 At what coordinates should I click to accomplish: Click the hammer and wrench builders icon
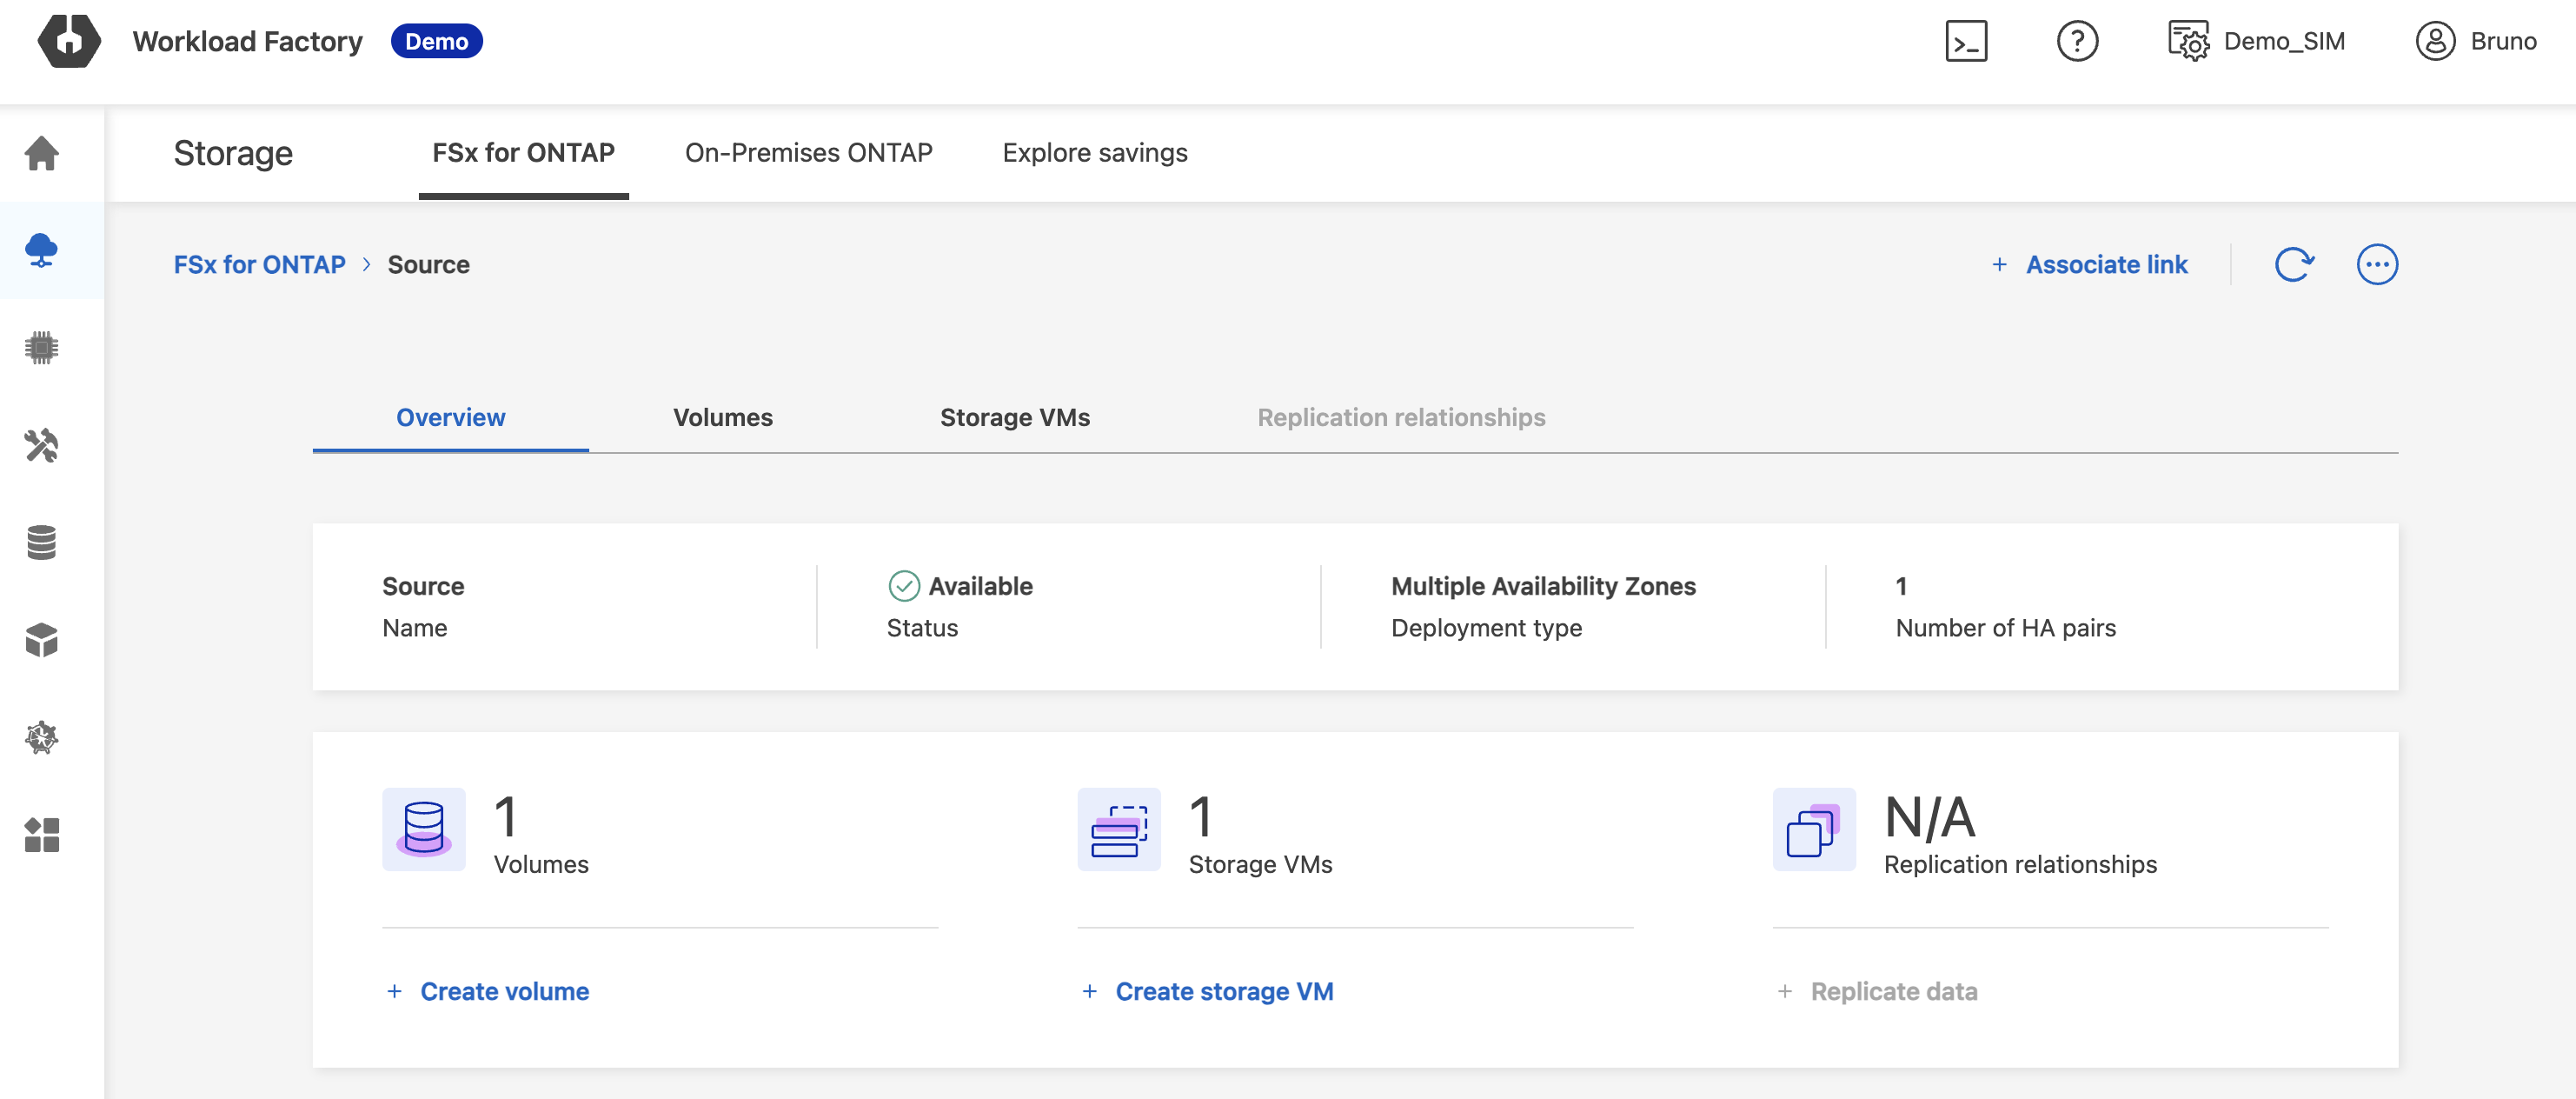tap(41, 445)
